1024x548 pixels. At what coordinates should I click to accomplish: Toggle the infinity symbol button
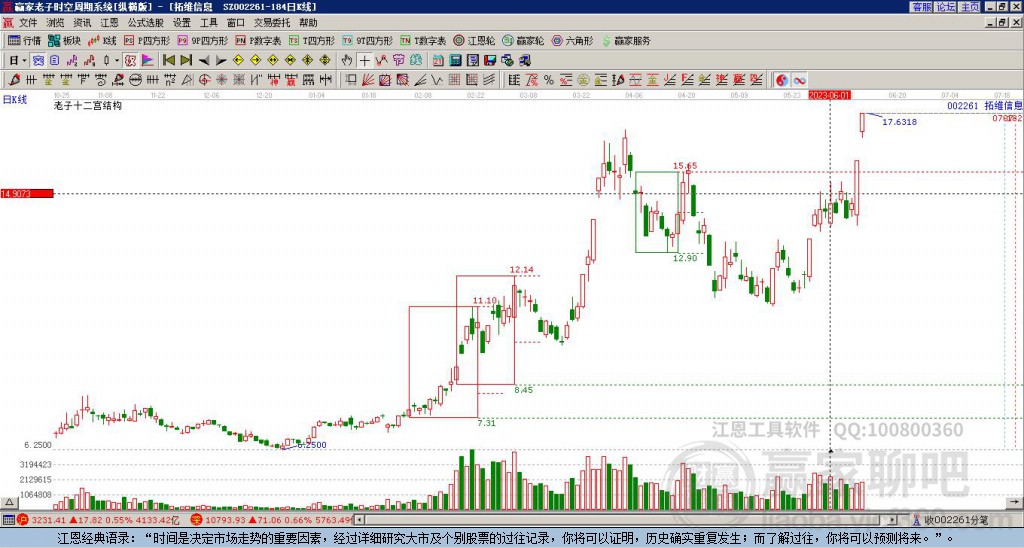[x=799, y=80]
